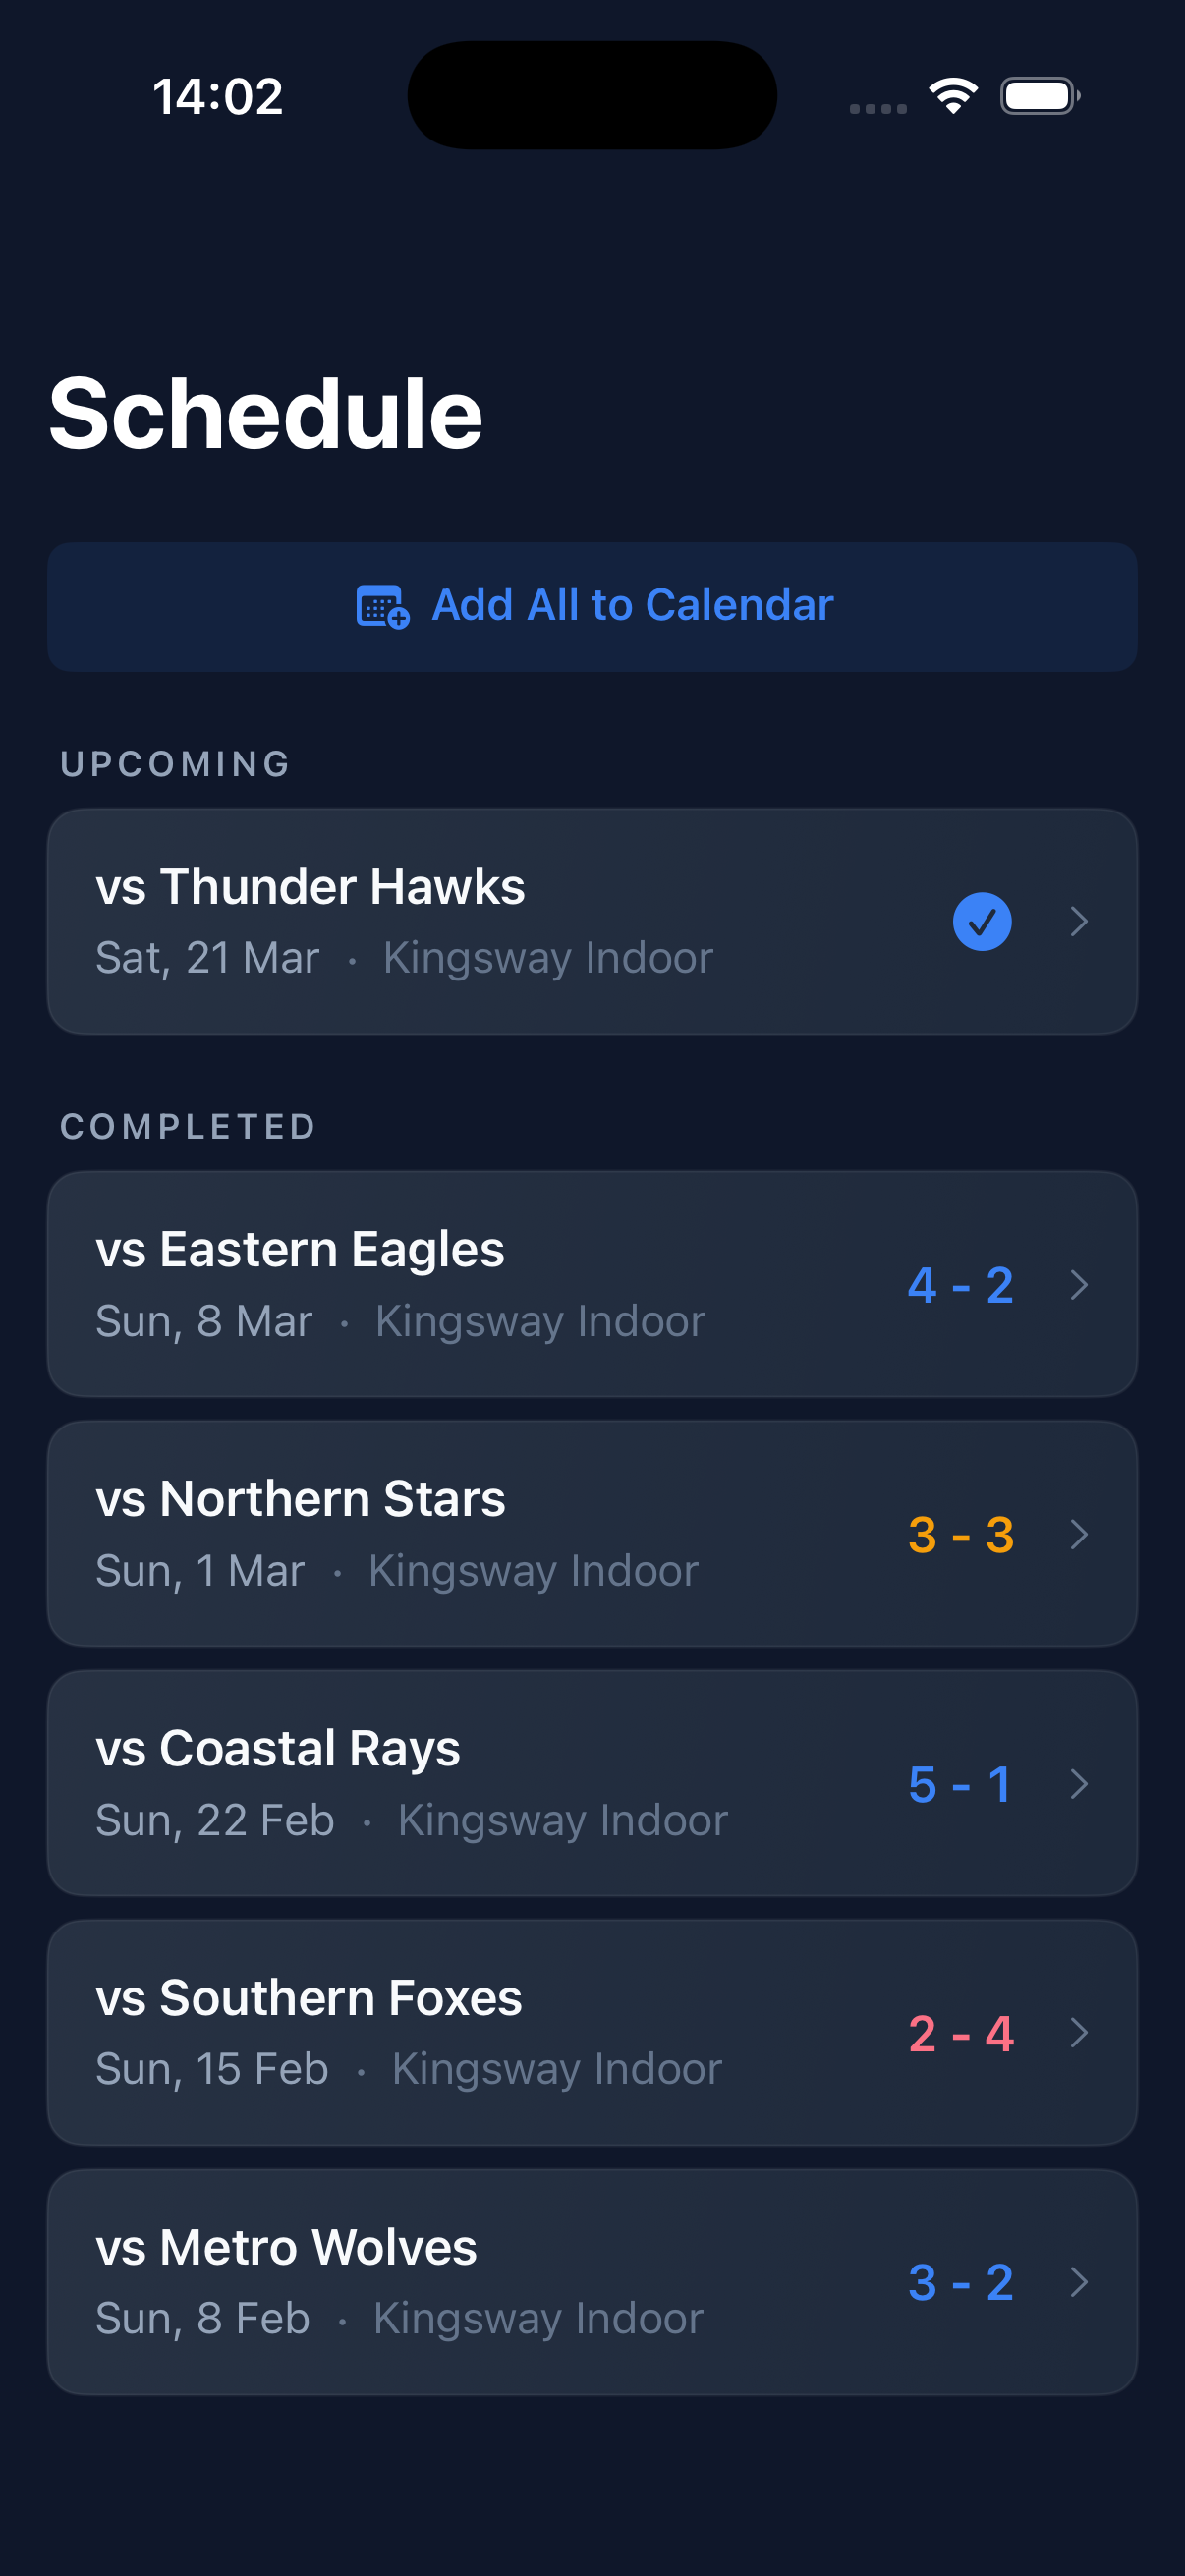
Task: Tap the calendar-plus icon
Action: [x=382, y=606]
